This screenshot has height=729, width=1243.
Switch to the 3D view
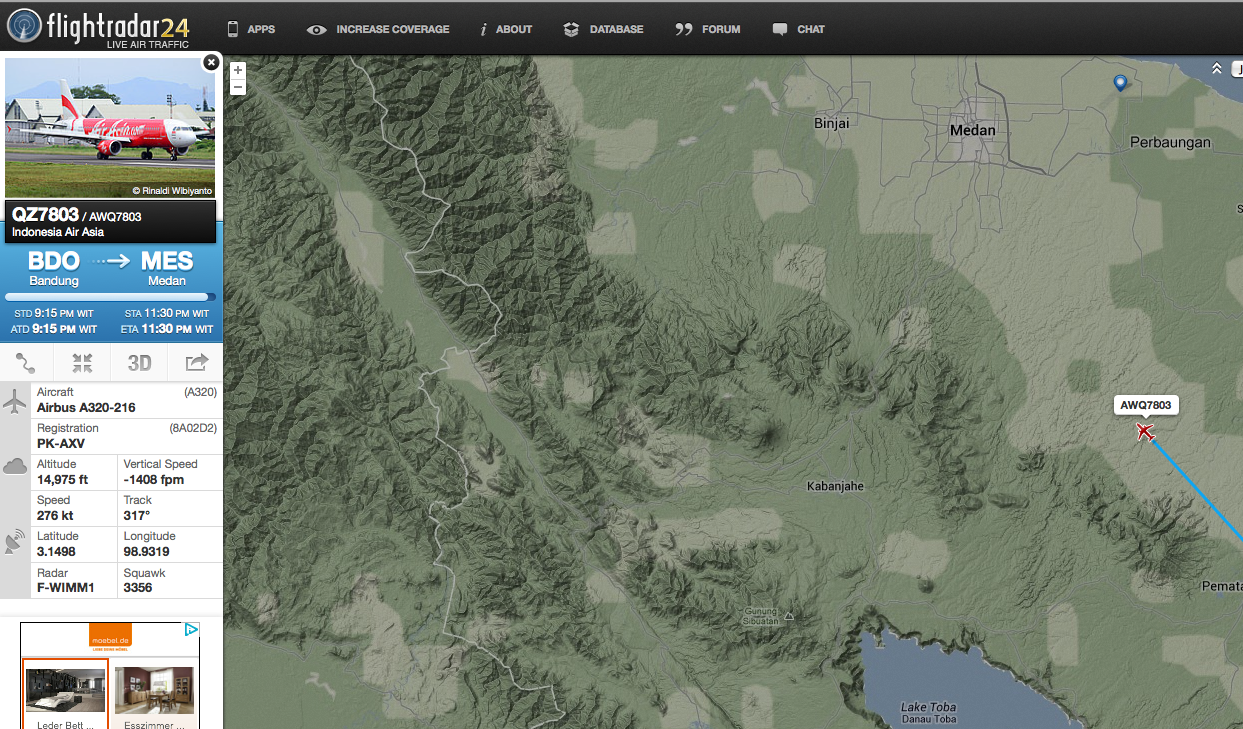pyautogui.click(x=139, y=362)
